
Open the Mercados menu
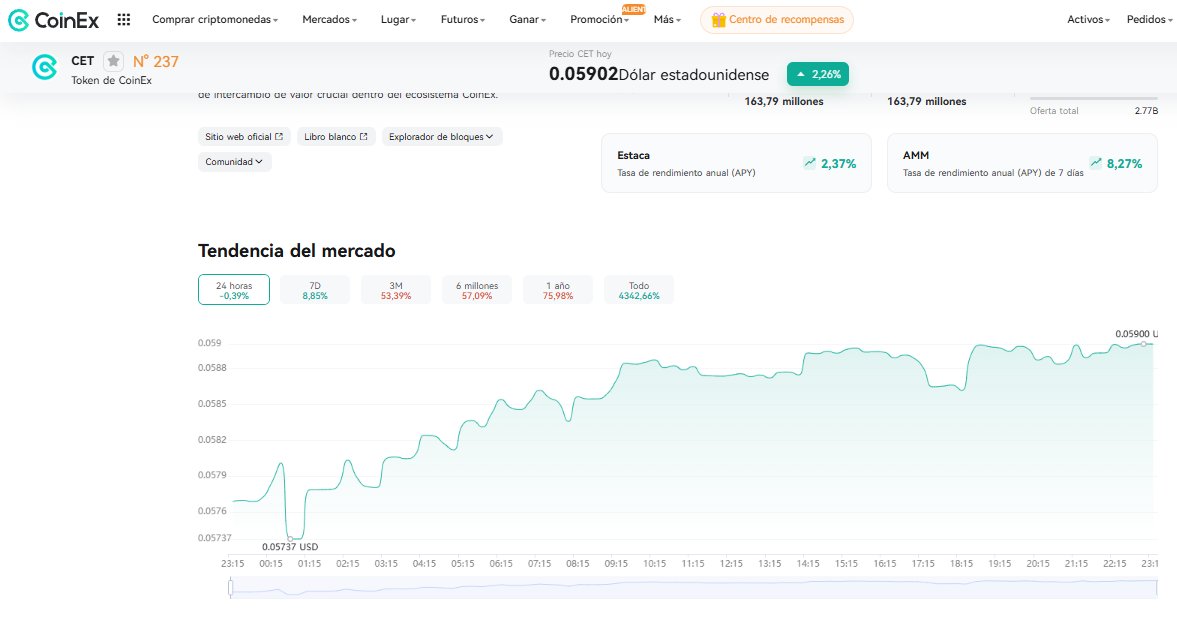[328, 19]
